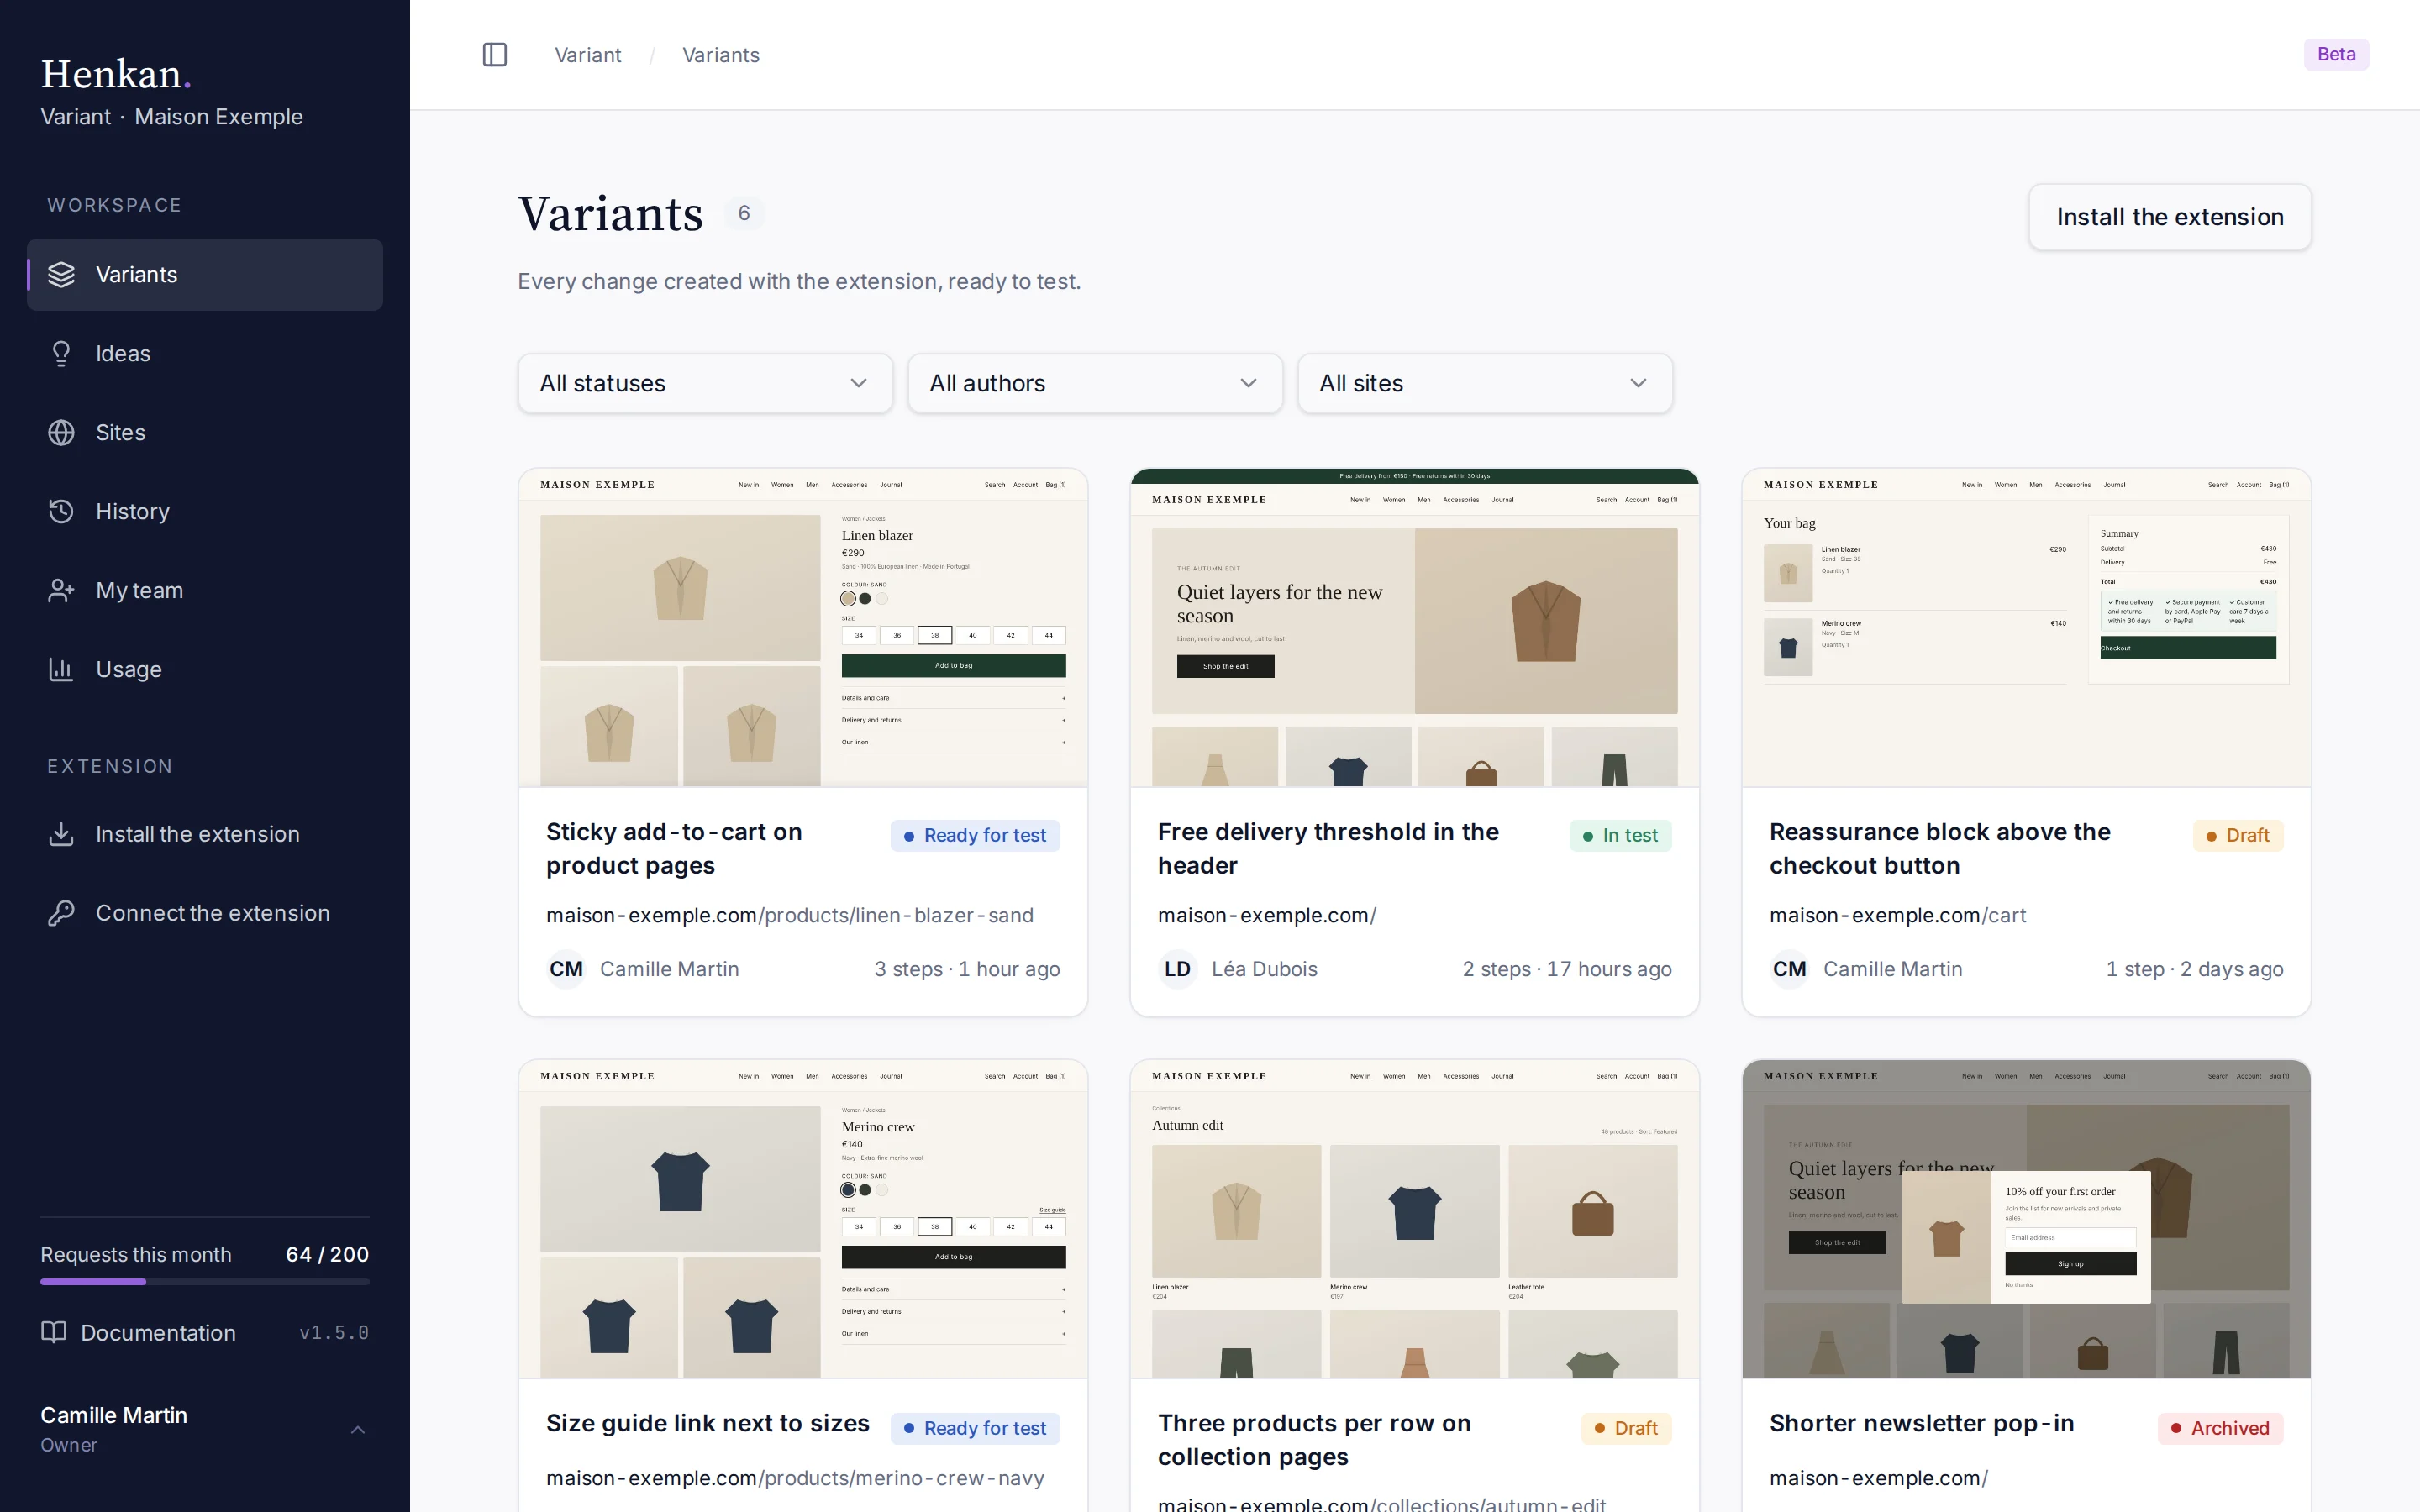Click the Connect the extension key icon
The image size is (2420, 1512).
pyautogui.click(x=61, y=913)
